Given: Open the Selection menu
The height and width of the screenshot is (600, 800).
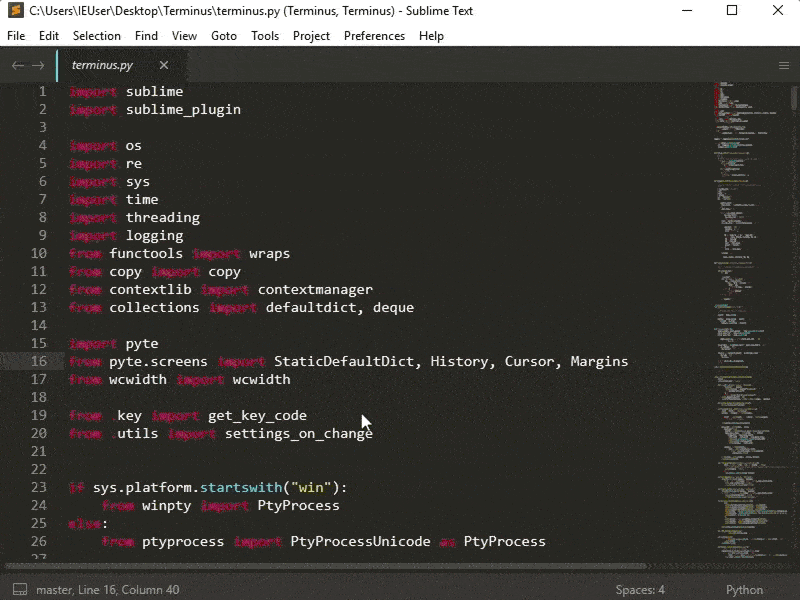Looking at the screenshot, I should click(96, 36).
